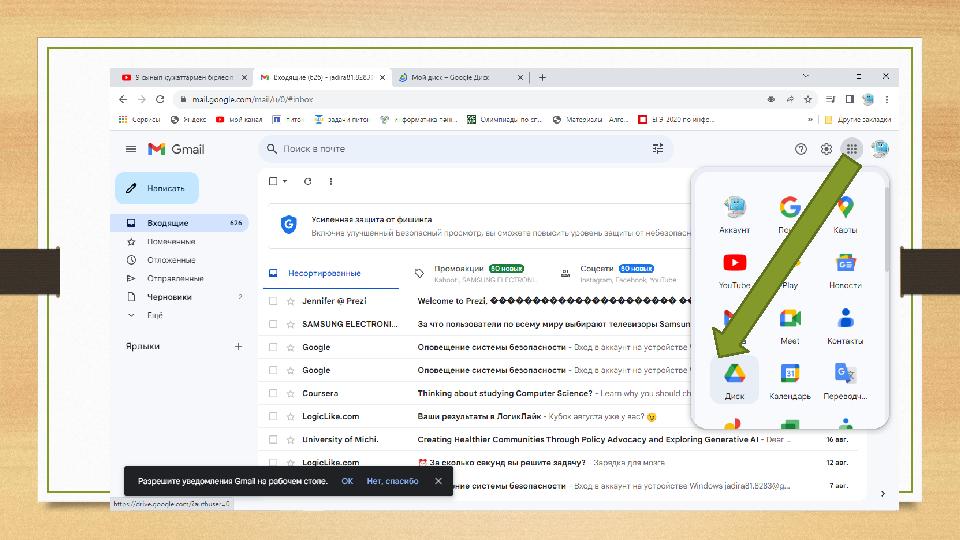Image resolution: width=960 pixels, height=540 pixels.
Task: Open the select-all dropdown arrow
Action: pyautogui.click(x=285, y=181)
